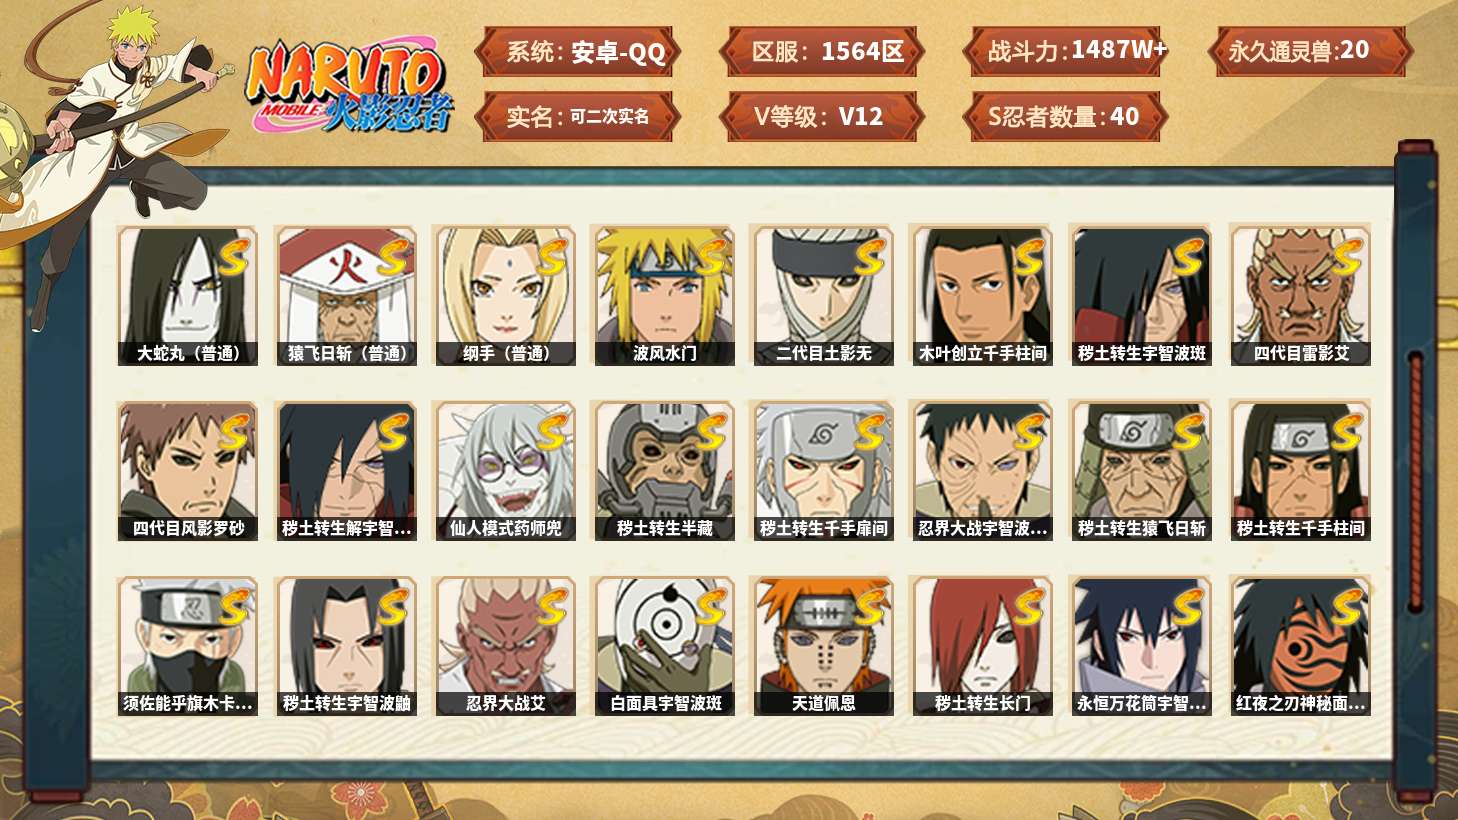Open the 波风水门 ninja card
Viewport: 1458px width, 820px height.
[x=664, y=295]
